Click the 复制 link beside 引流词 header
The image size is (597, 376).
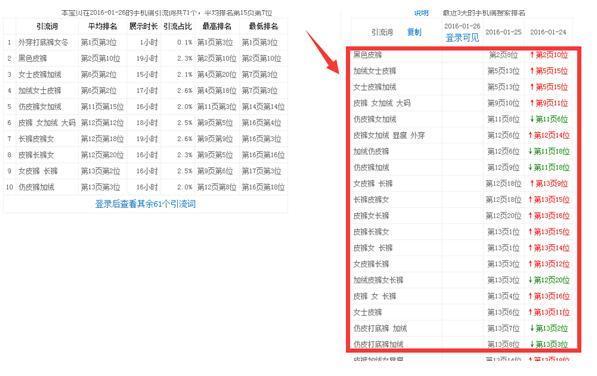point(414,32)
